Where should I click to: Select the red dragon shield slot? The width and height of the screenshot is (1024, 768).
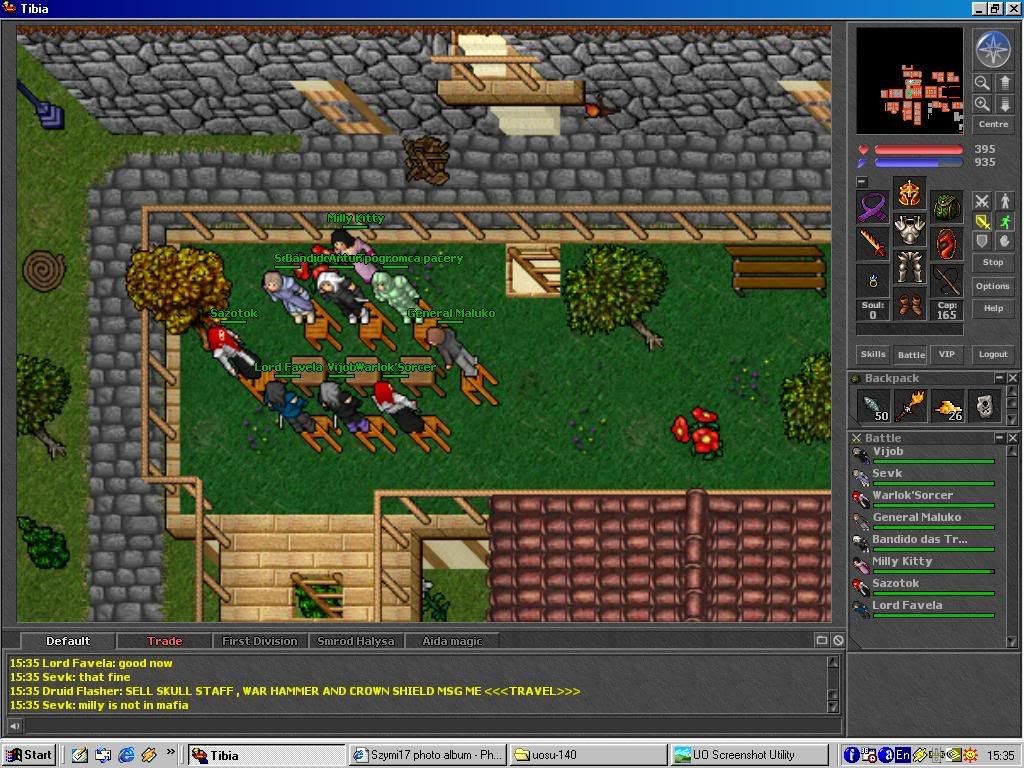coord(946,244)
